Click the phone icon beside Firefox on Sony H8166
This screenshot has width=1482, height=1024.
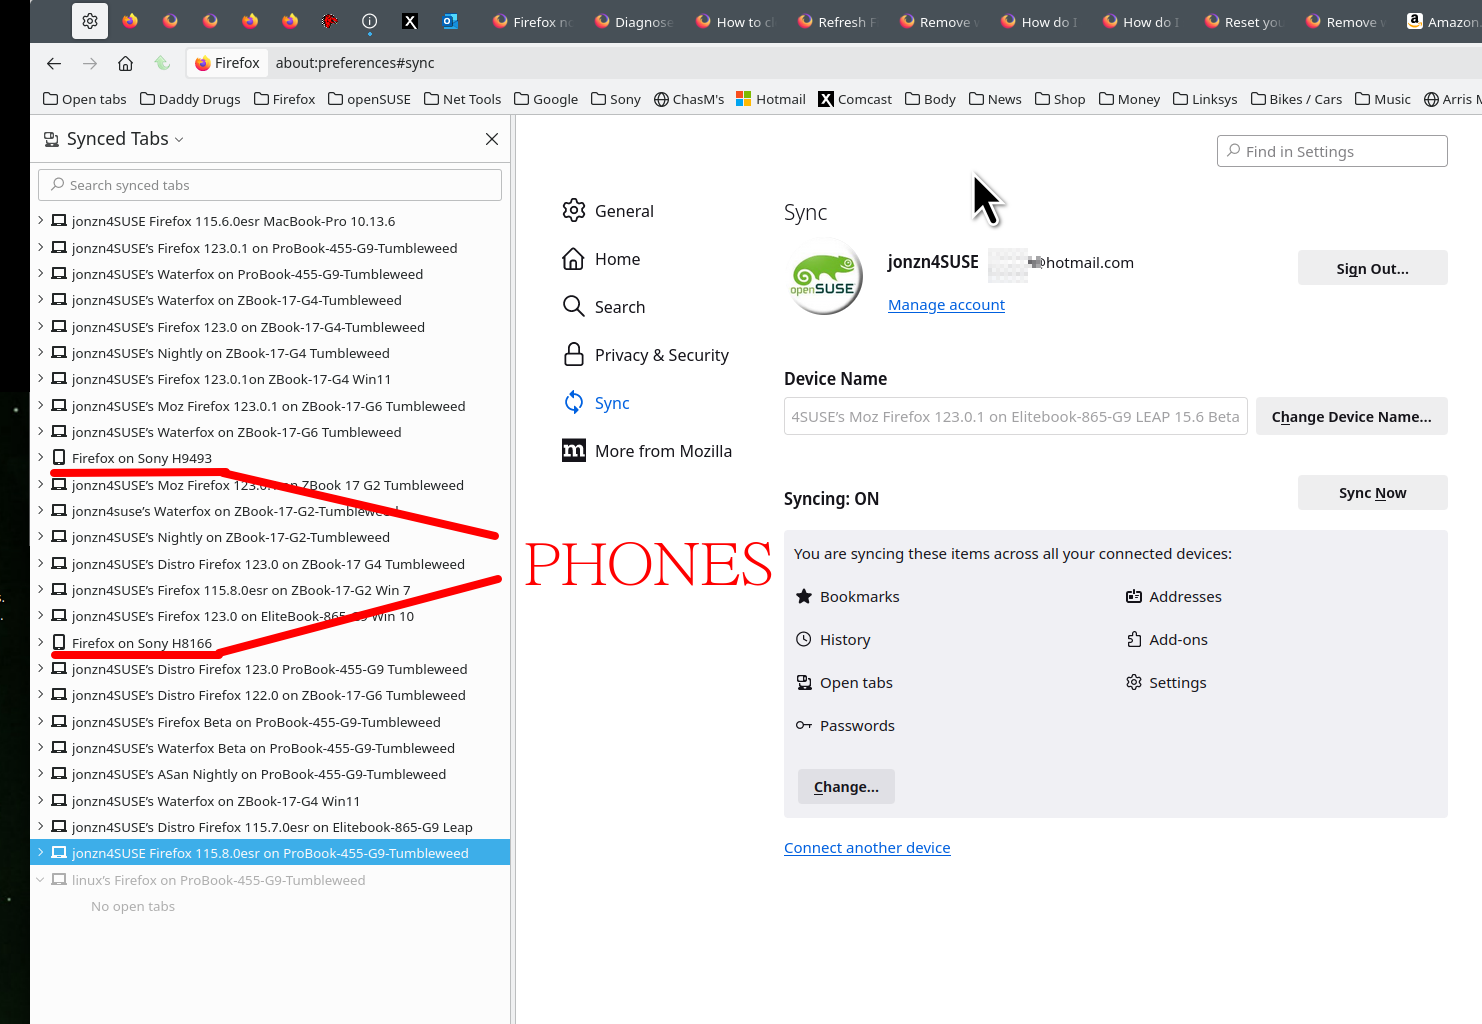click(x=59, y=643)
